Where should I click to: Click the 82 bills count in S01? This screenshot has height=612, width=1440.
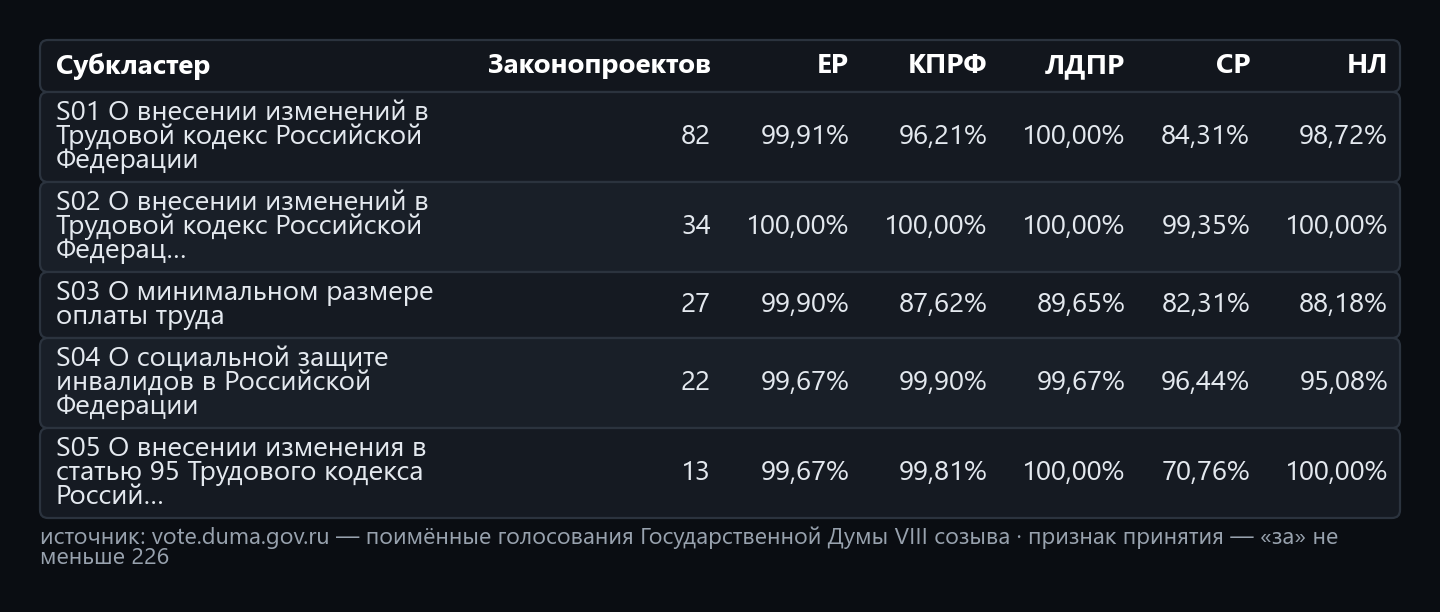tap(695, 136)
